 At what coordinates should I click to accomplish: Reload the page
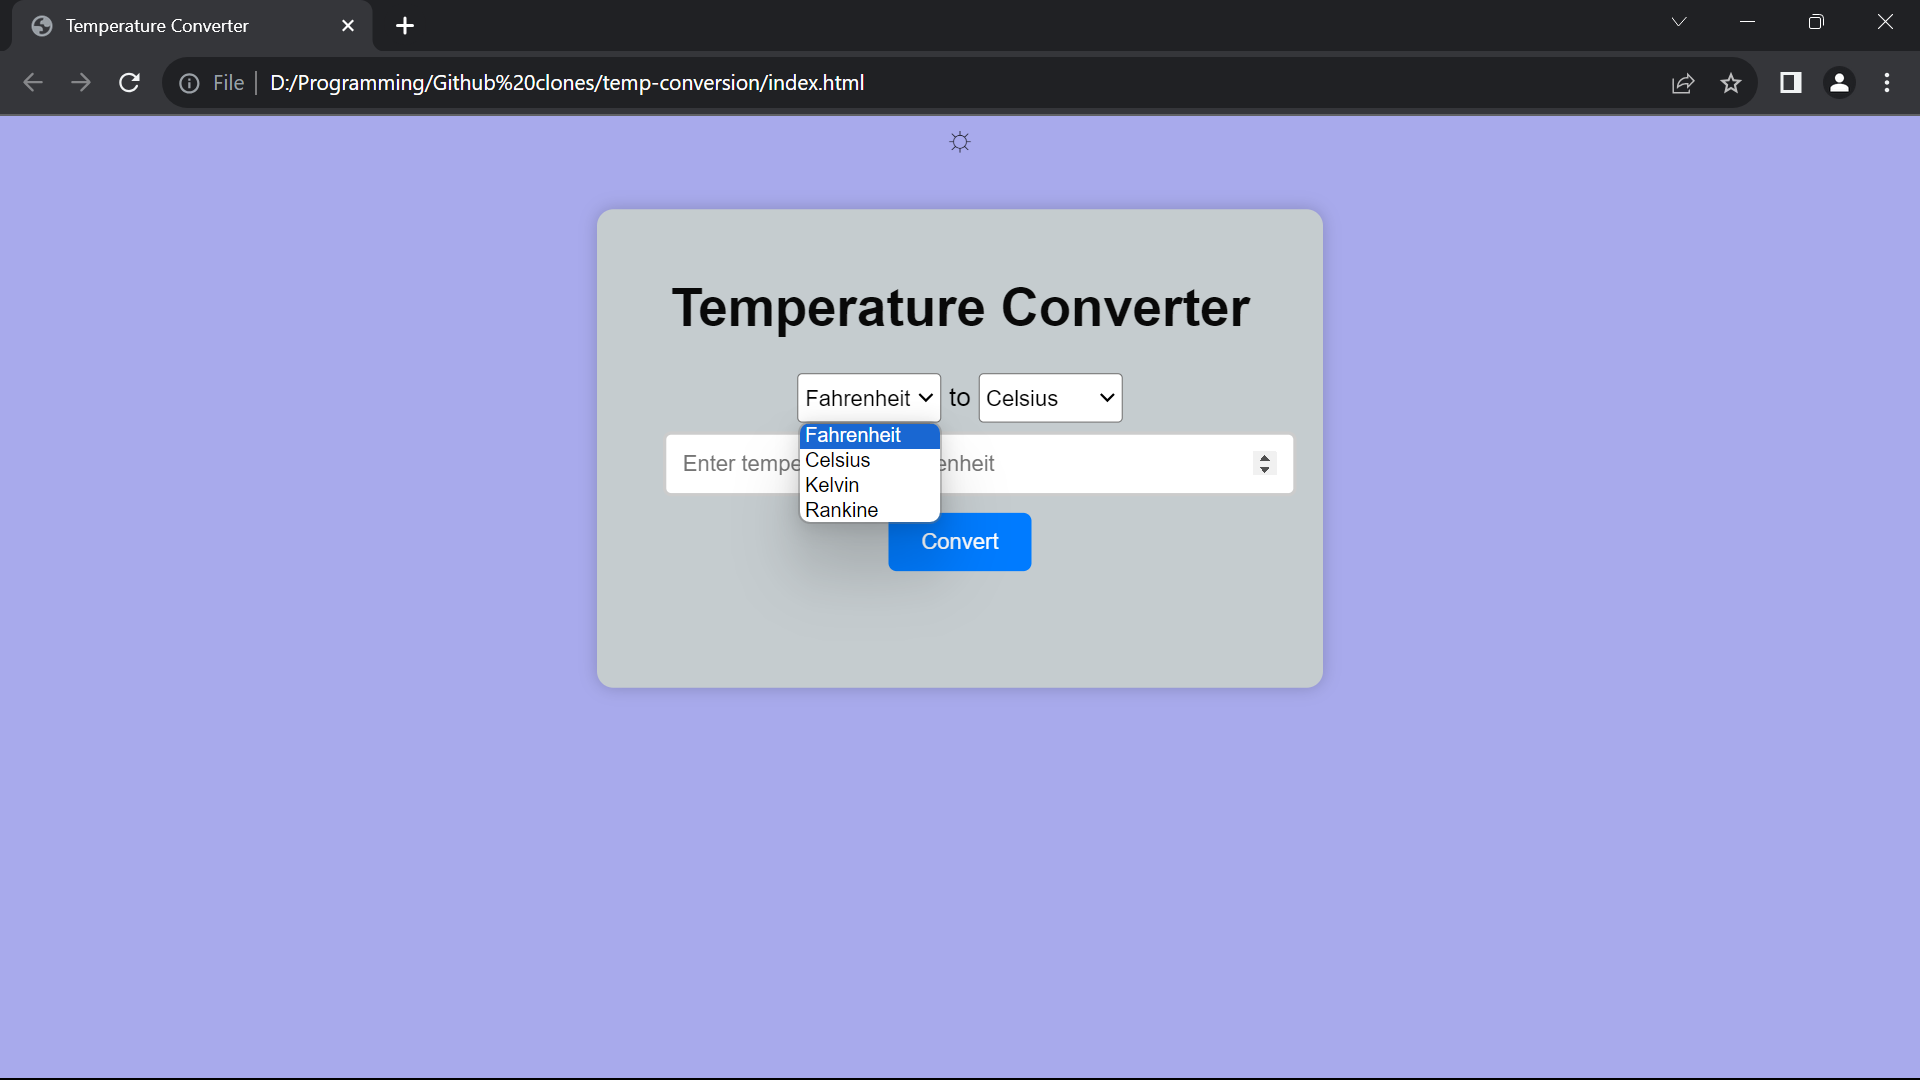tap(129, 83)
